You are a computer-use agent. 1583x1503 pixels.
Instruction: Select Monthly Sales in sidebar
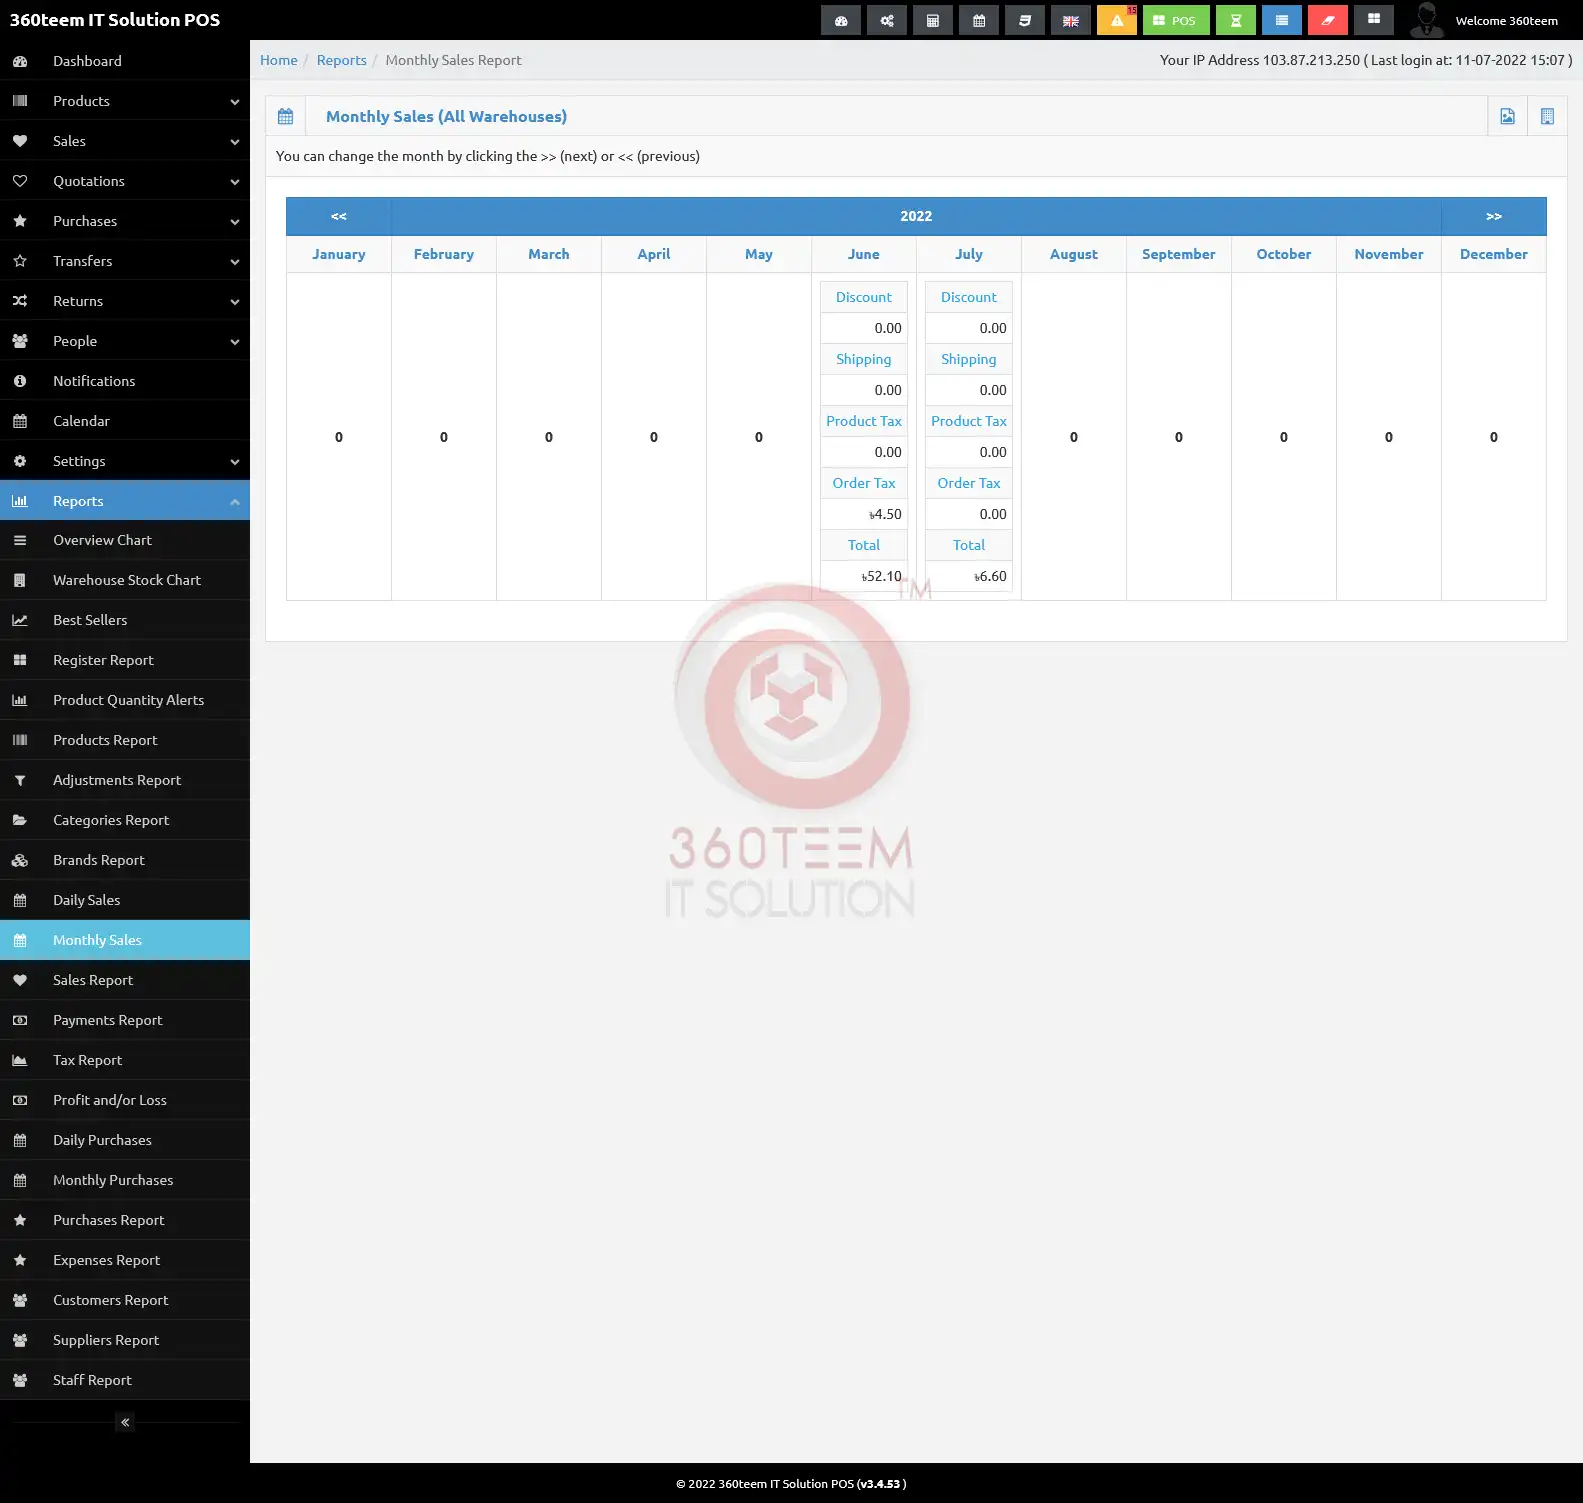(x=125, y=940)
